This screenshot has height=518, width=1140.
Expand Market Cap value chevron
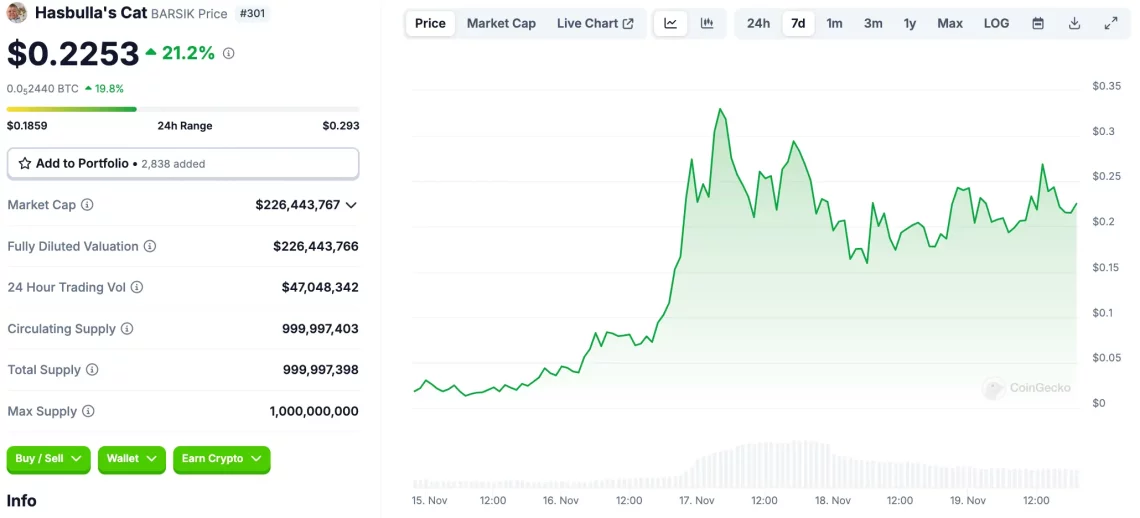coord(351,205)
